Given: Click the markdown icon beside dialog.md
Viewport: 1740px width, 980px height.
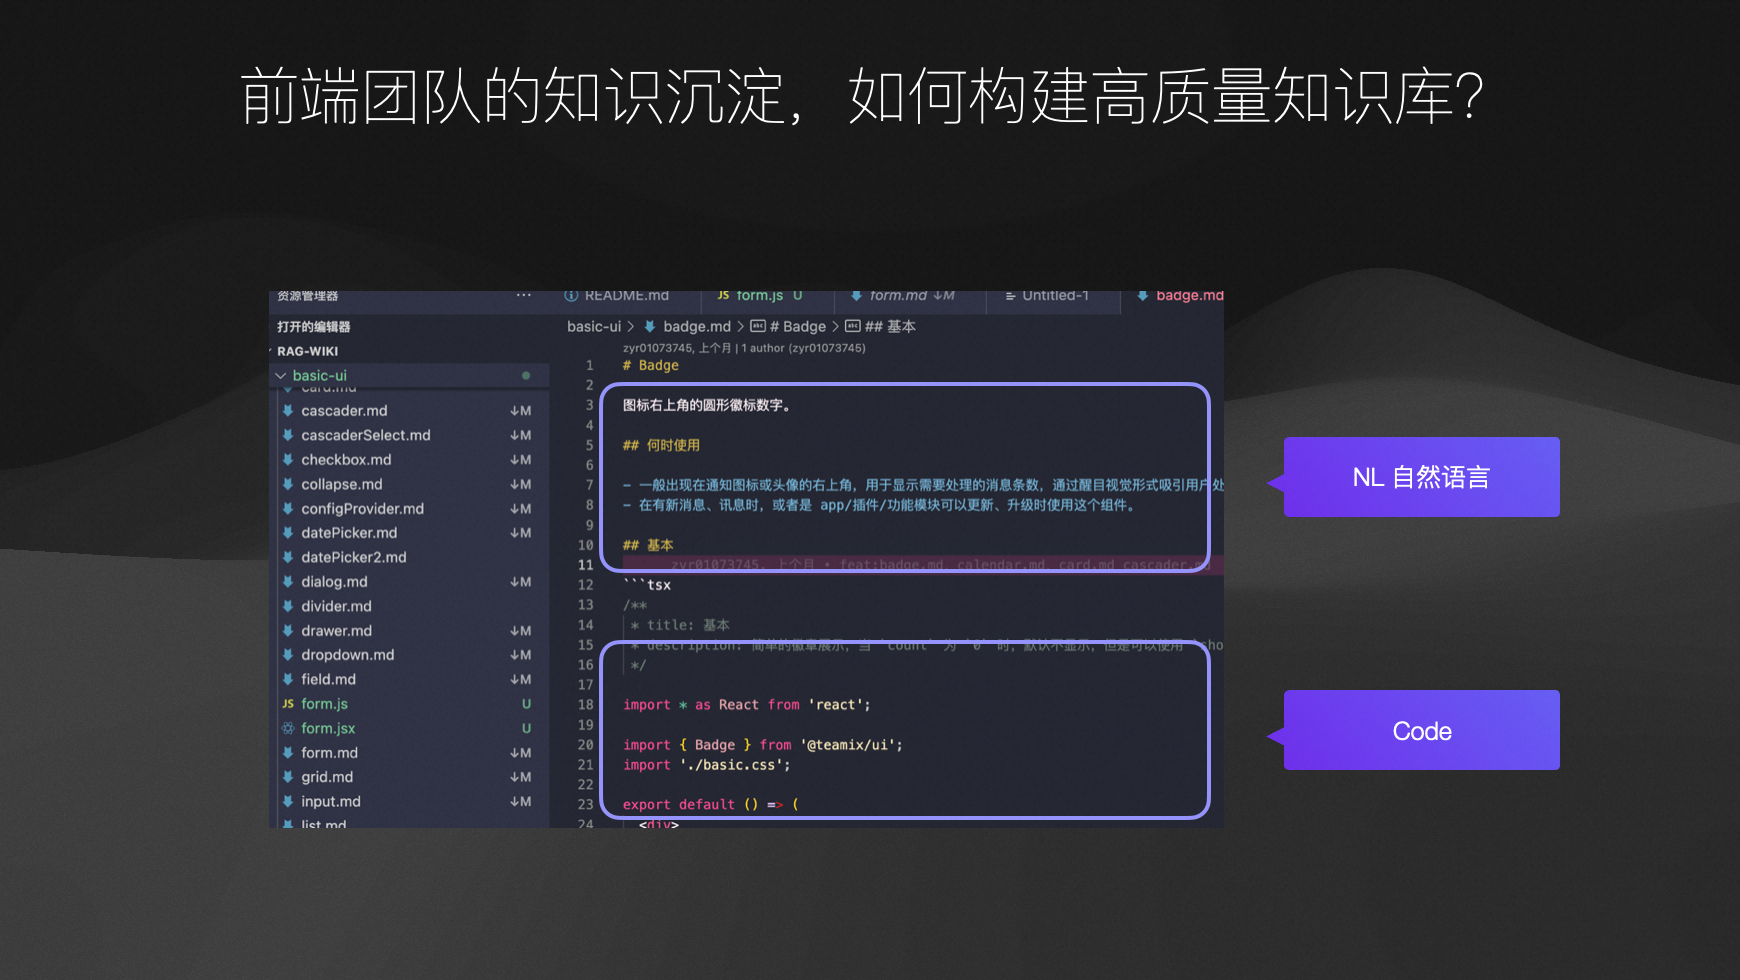Looking at the screenshot, I should pos(288,582).
